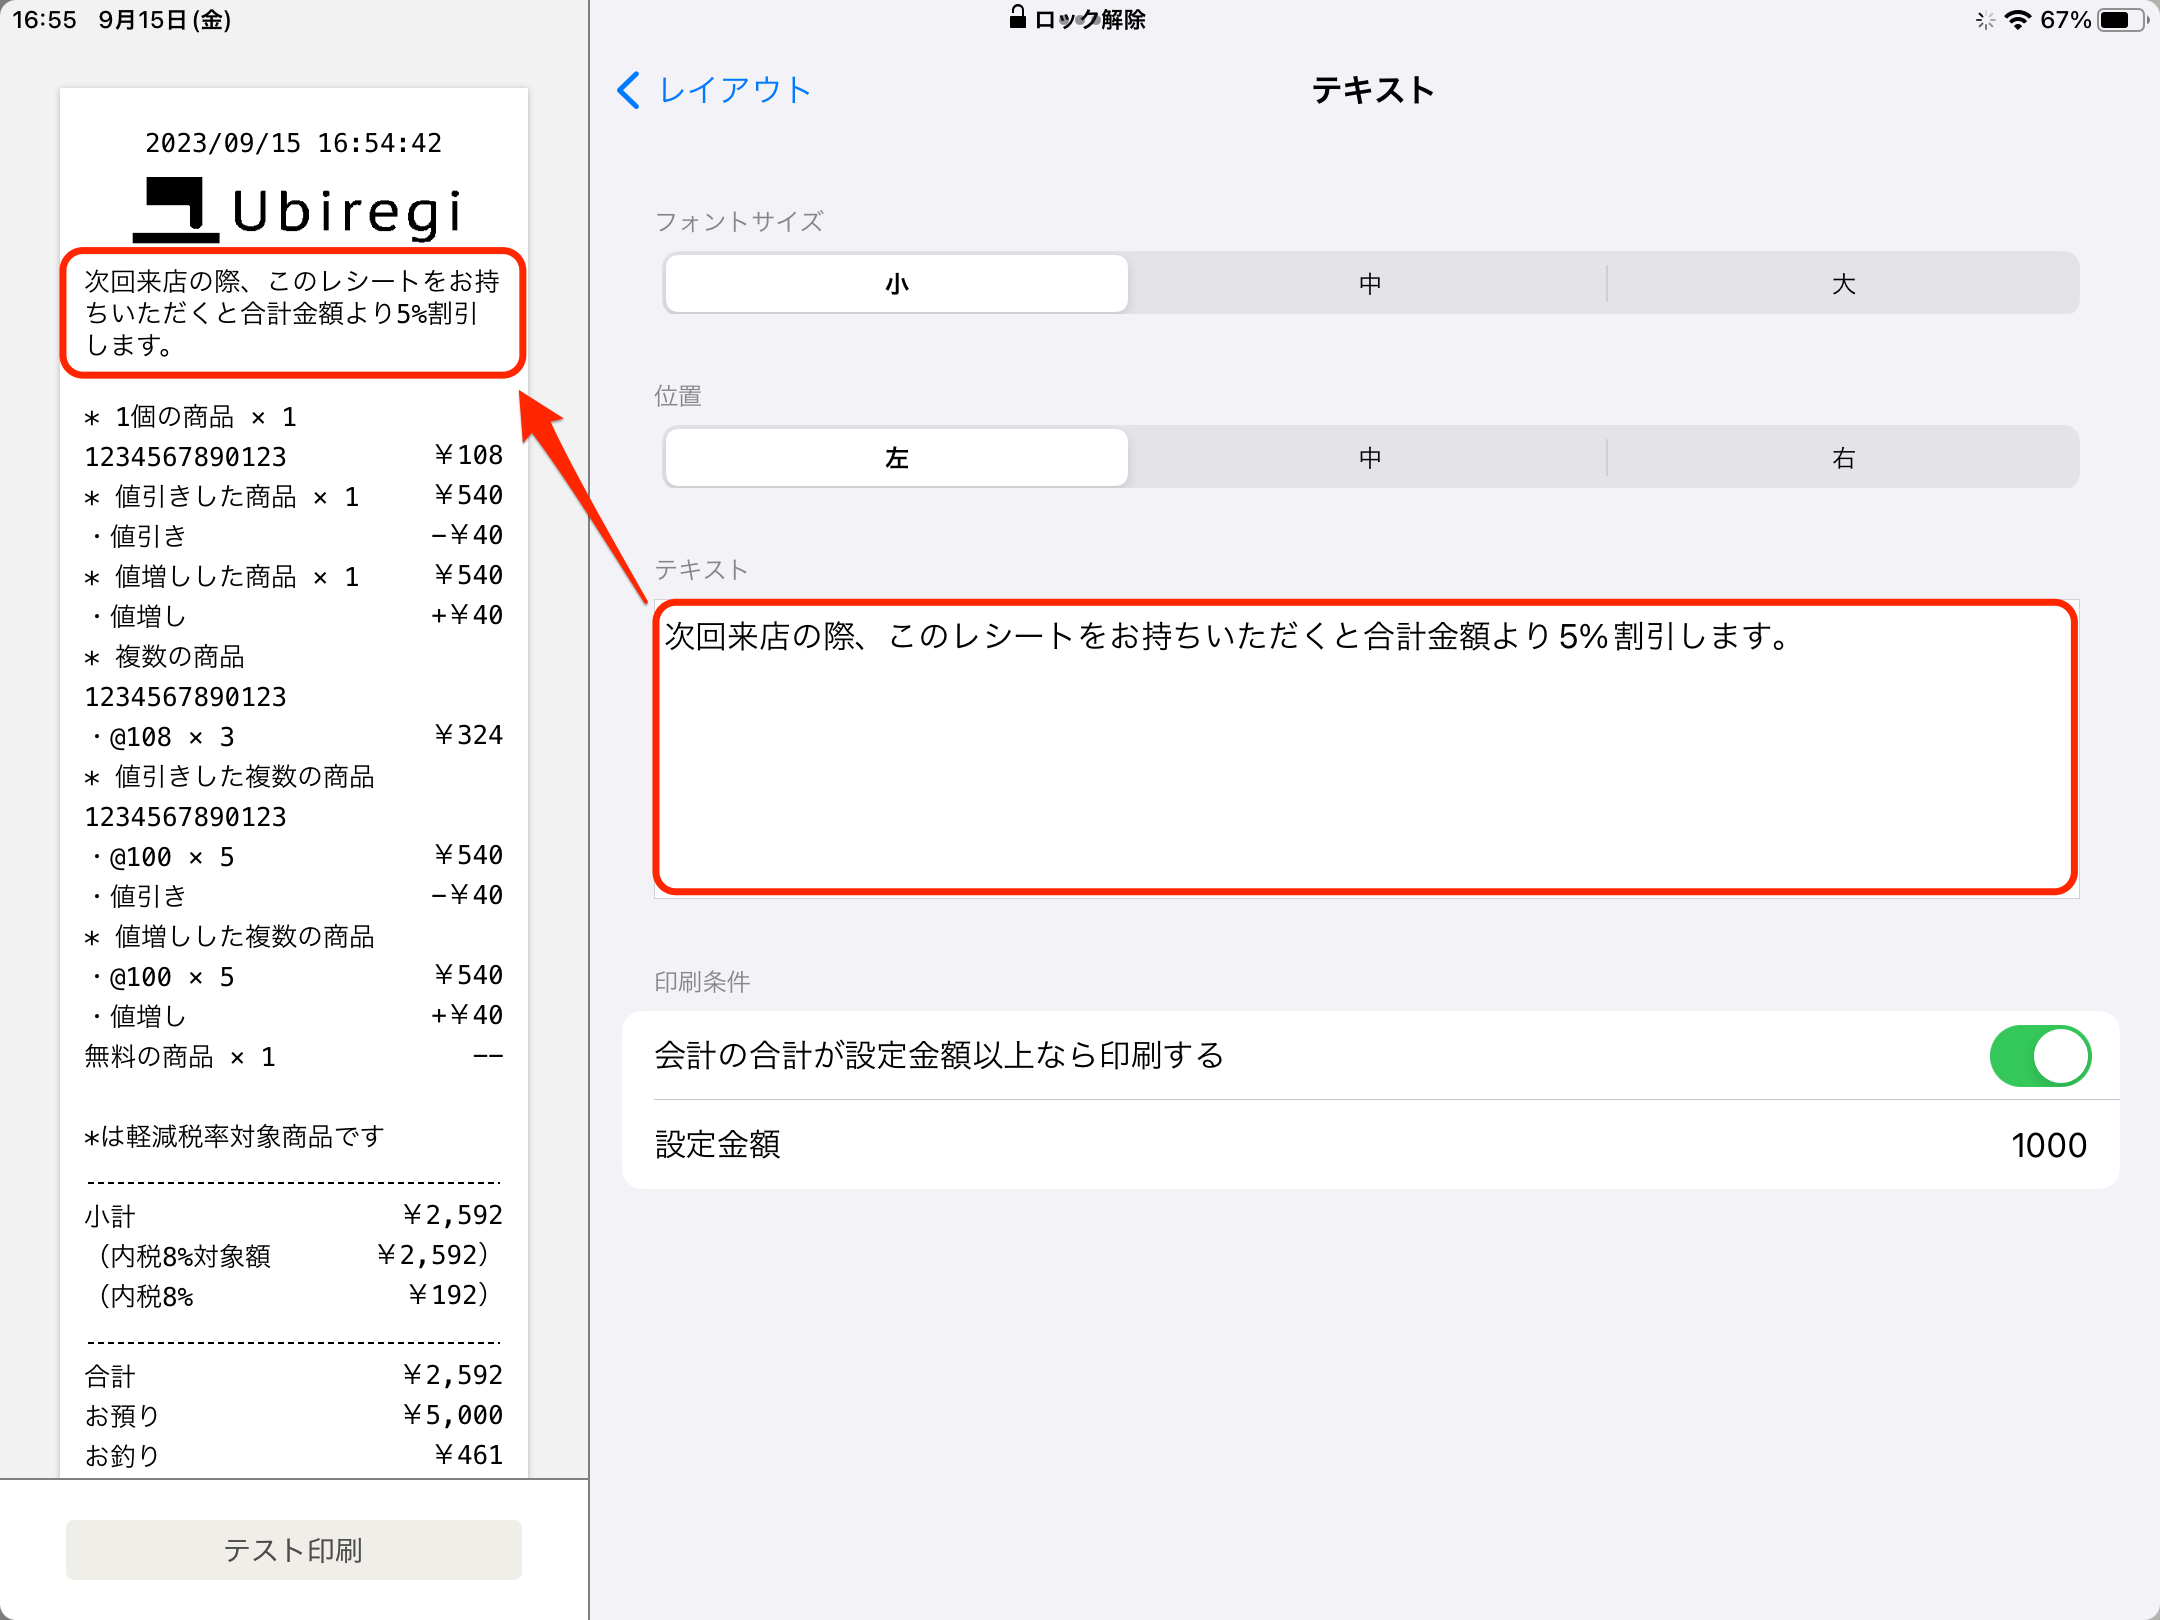Tap the Ubiregi logo on receipt preview
The image size is (2160, 1620).
[298, 210]
